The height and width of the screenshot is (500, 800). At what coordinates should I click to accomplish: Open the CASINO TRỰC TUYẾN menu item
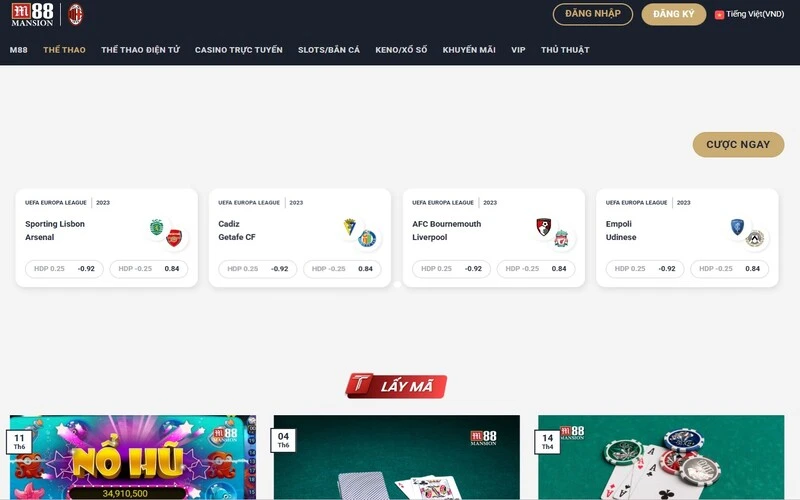[x=239, y=50]
